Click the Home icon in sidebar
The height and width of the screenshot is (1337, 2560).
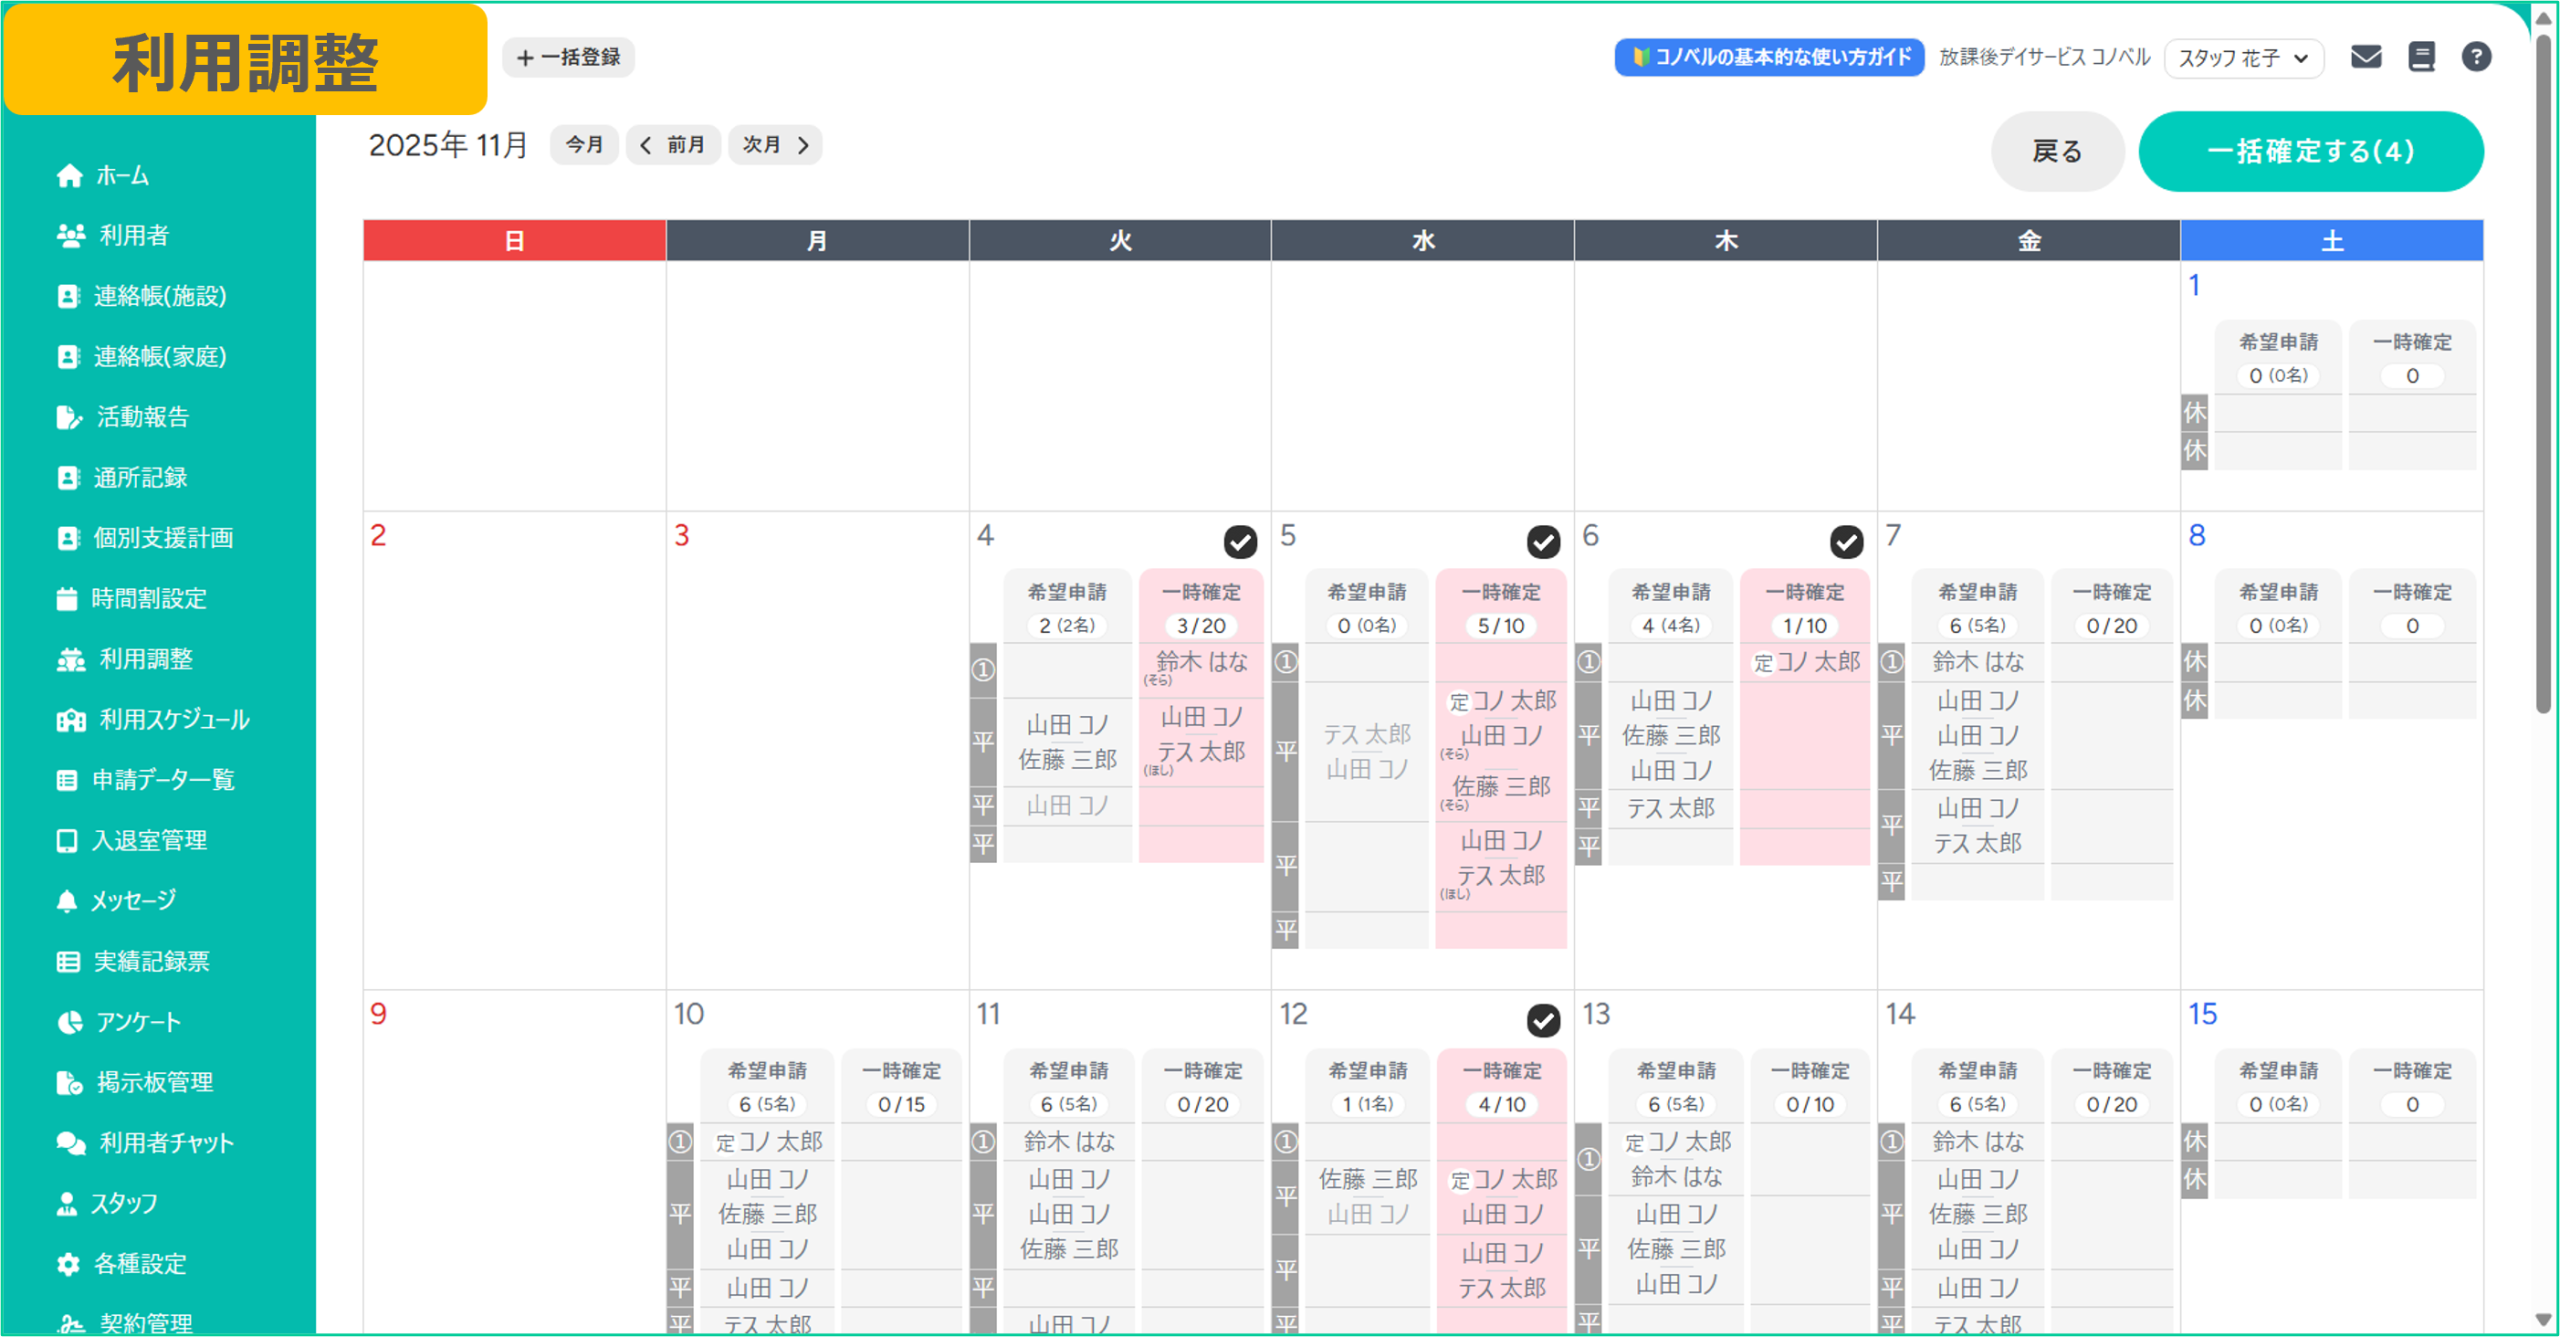(69, 176)
